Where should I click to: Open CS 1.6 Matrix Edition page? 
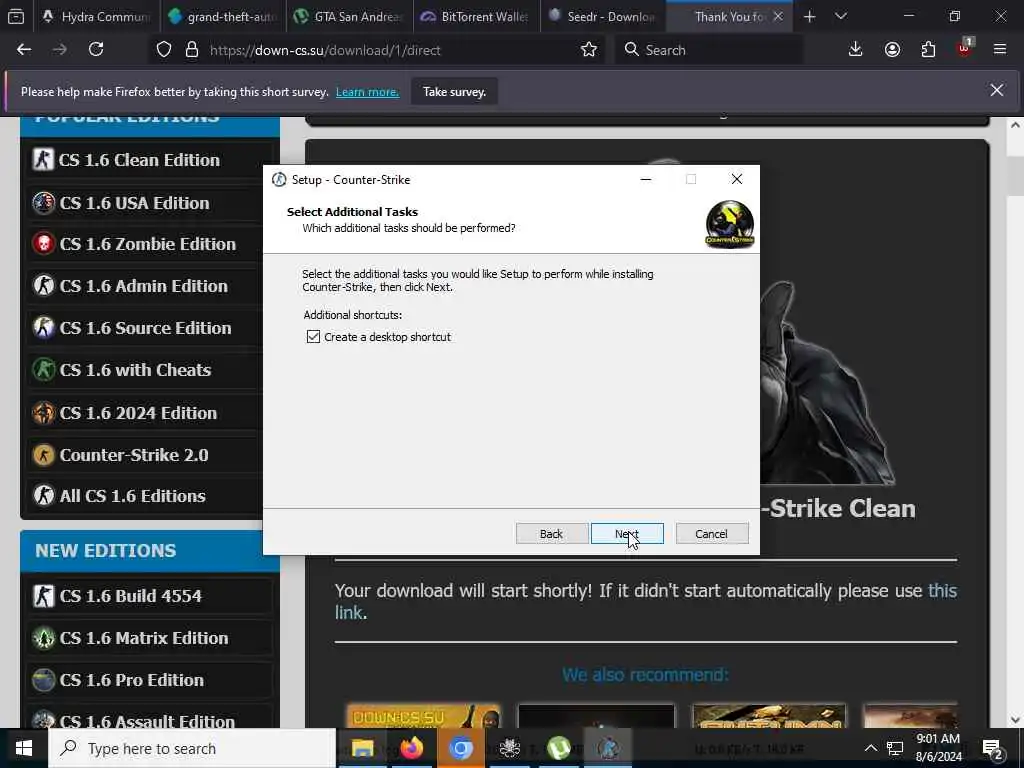pos(144,637)
